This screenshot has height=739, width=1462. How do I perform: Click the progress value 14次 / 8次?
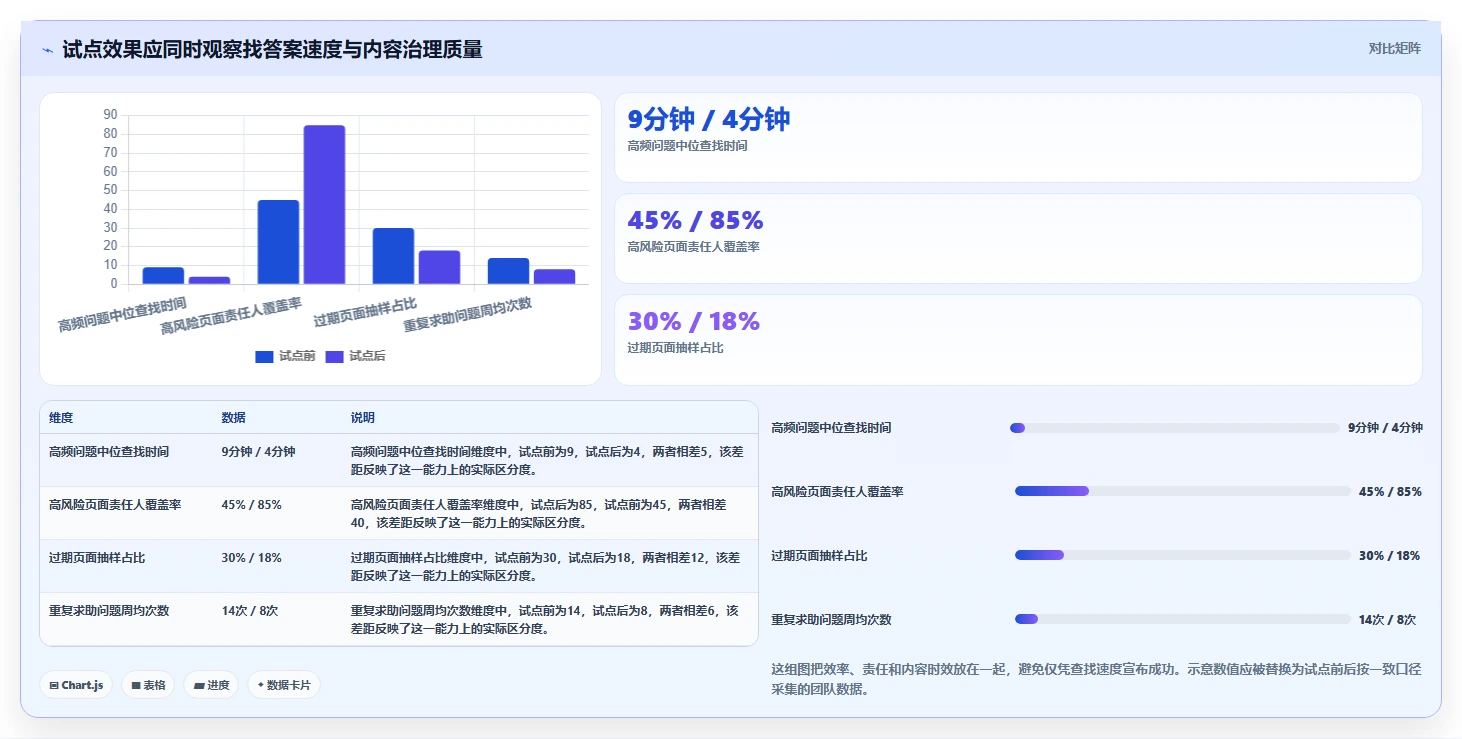point(1387,620)
